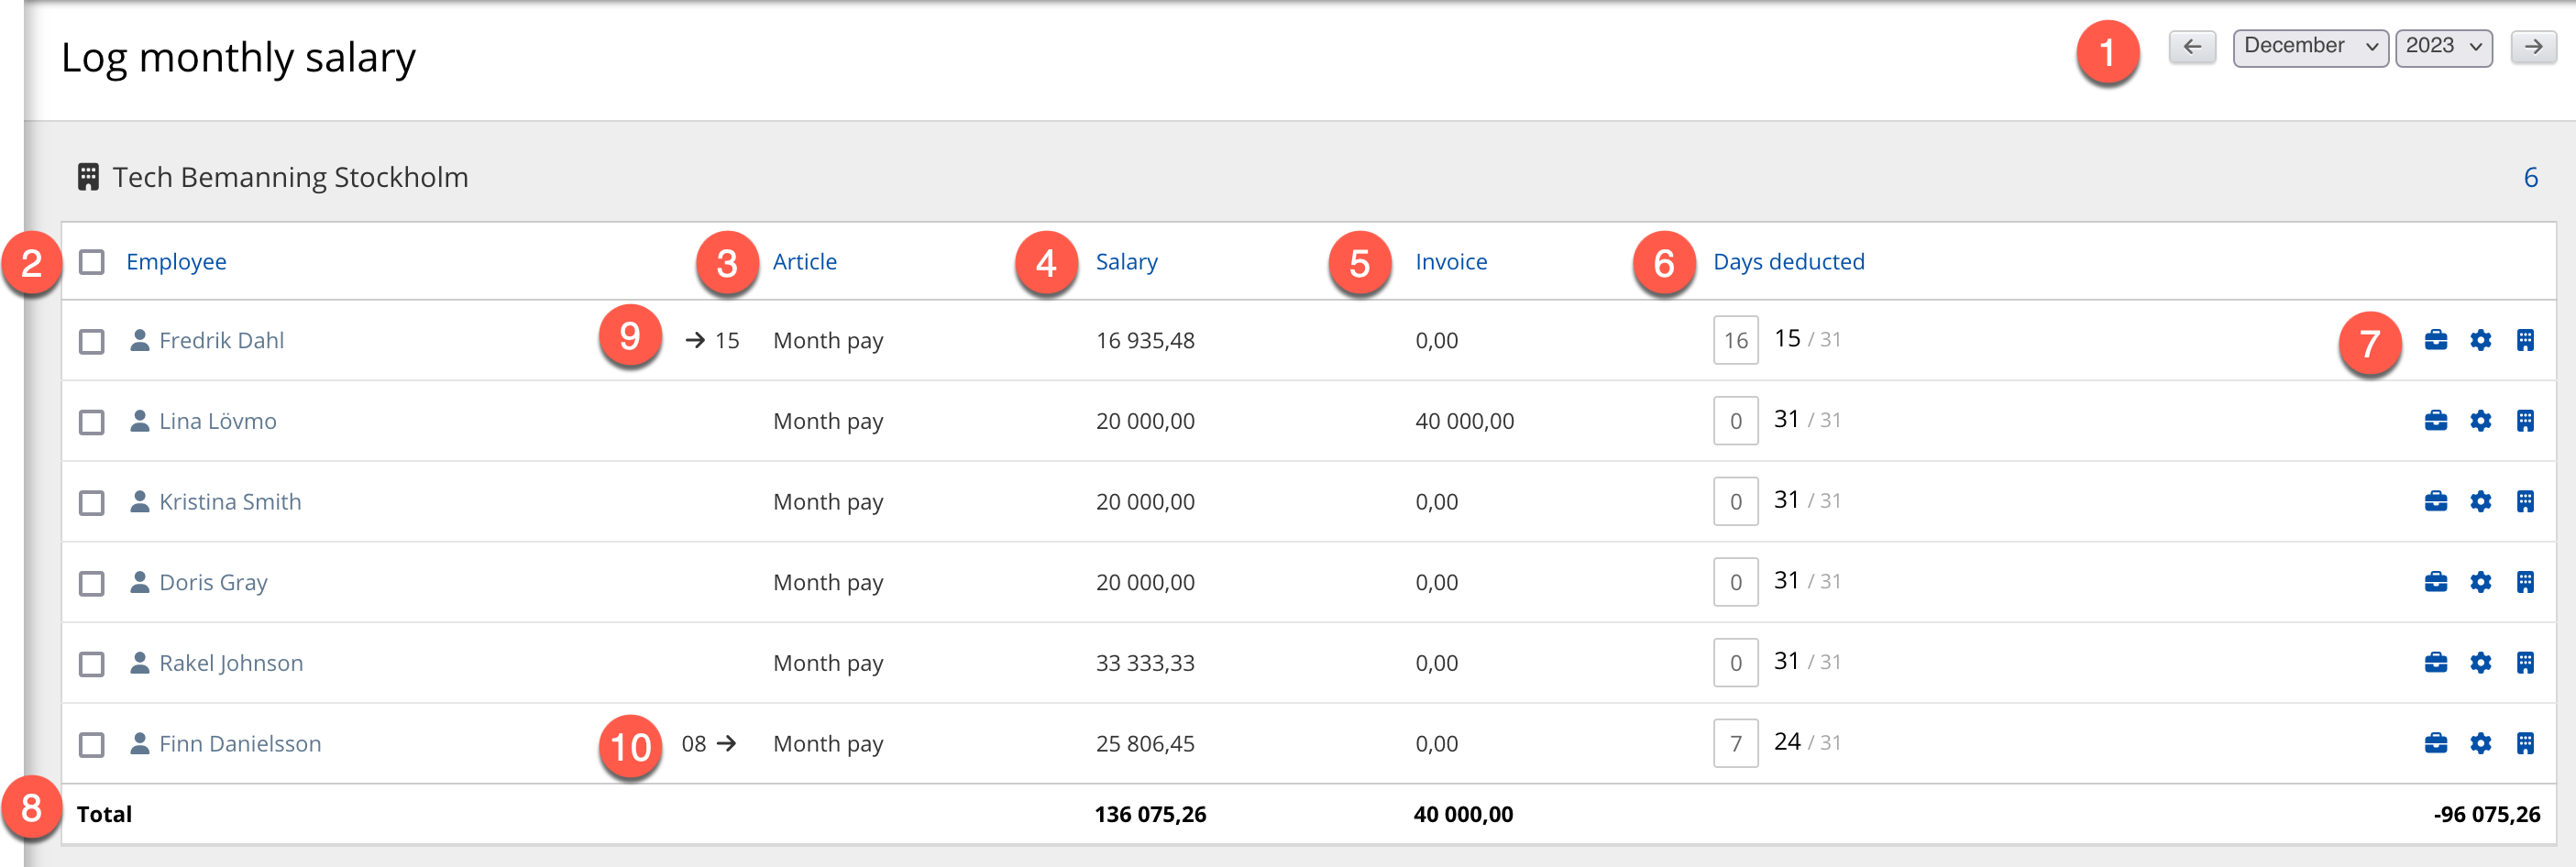Click Finn Danielsson's days deducted input

pos(1735,744)
